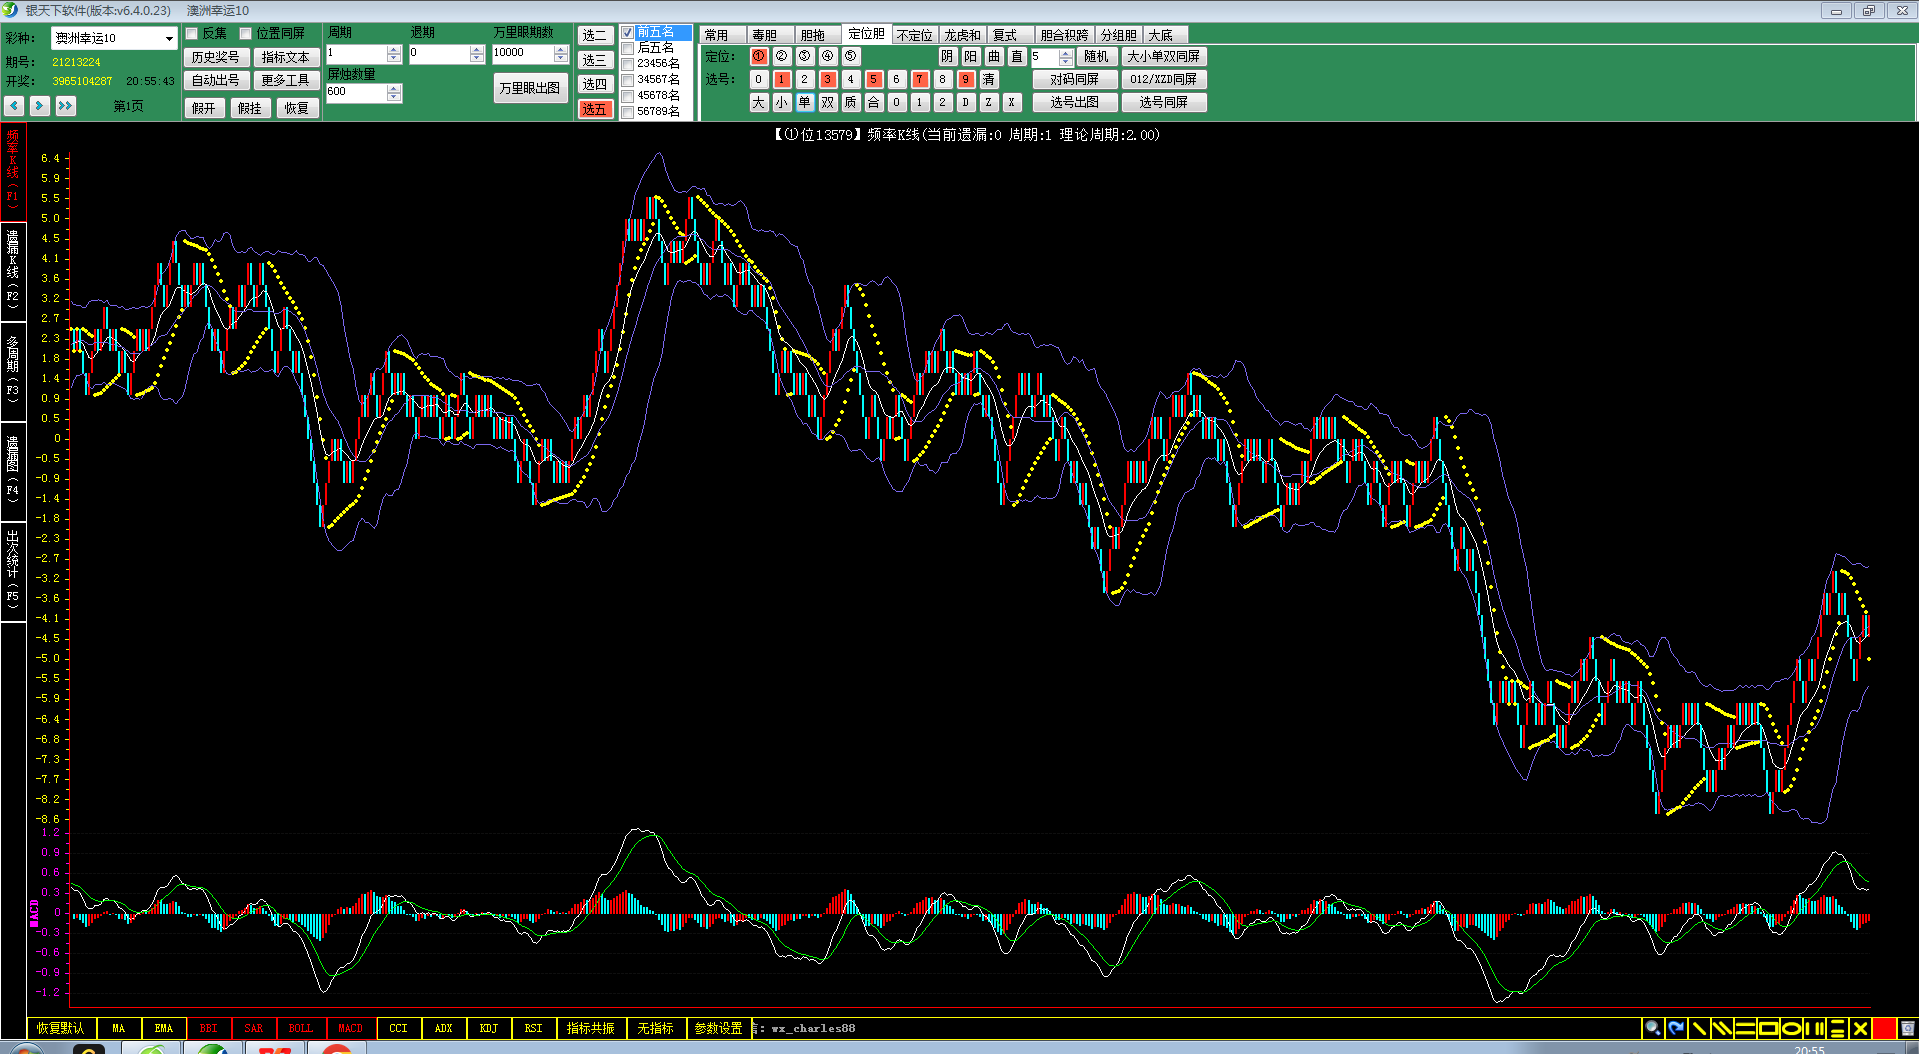
Task: Toggle number 1 selection button
Action: (782, 79)
